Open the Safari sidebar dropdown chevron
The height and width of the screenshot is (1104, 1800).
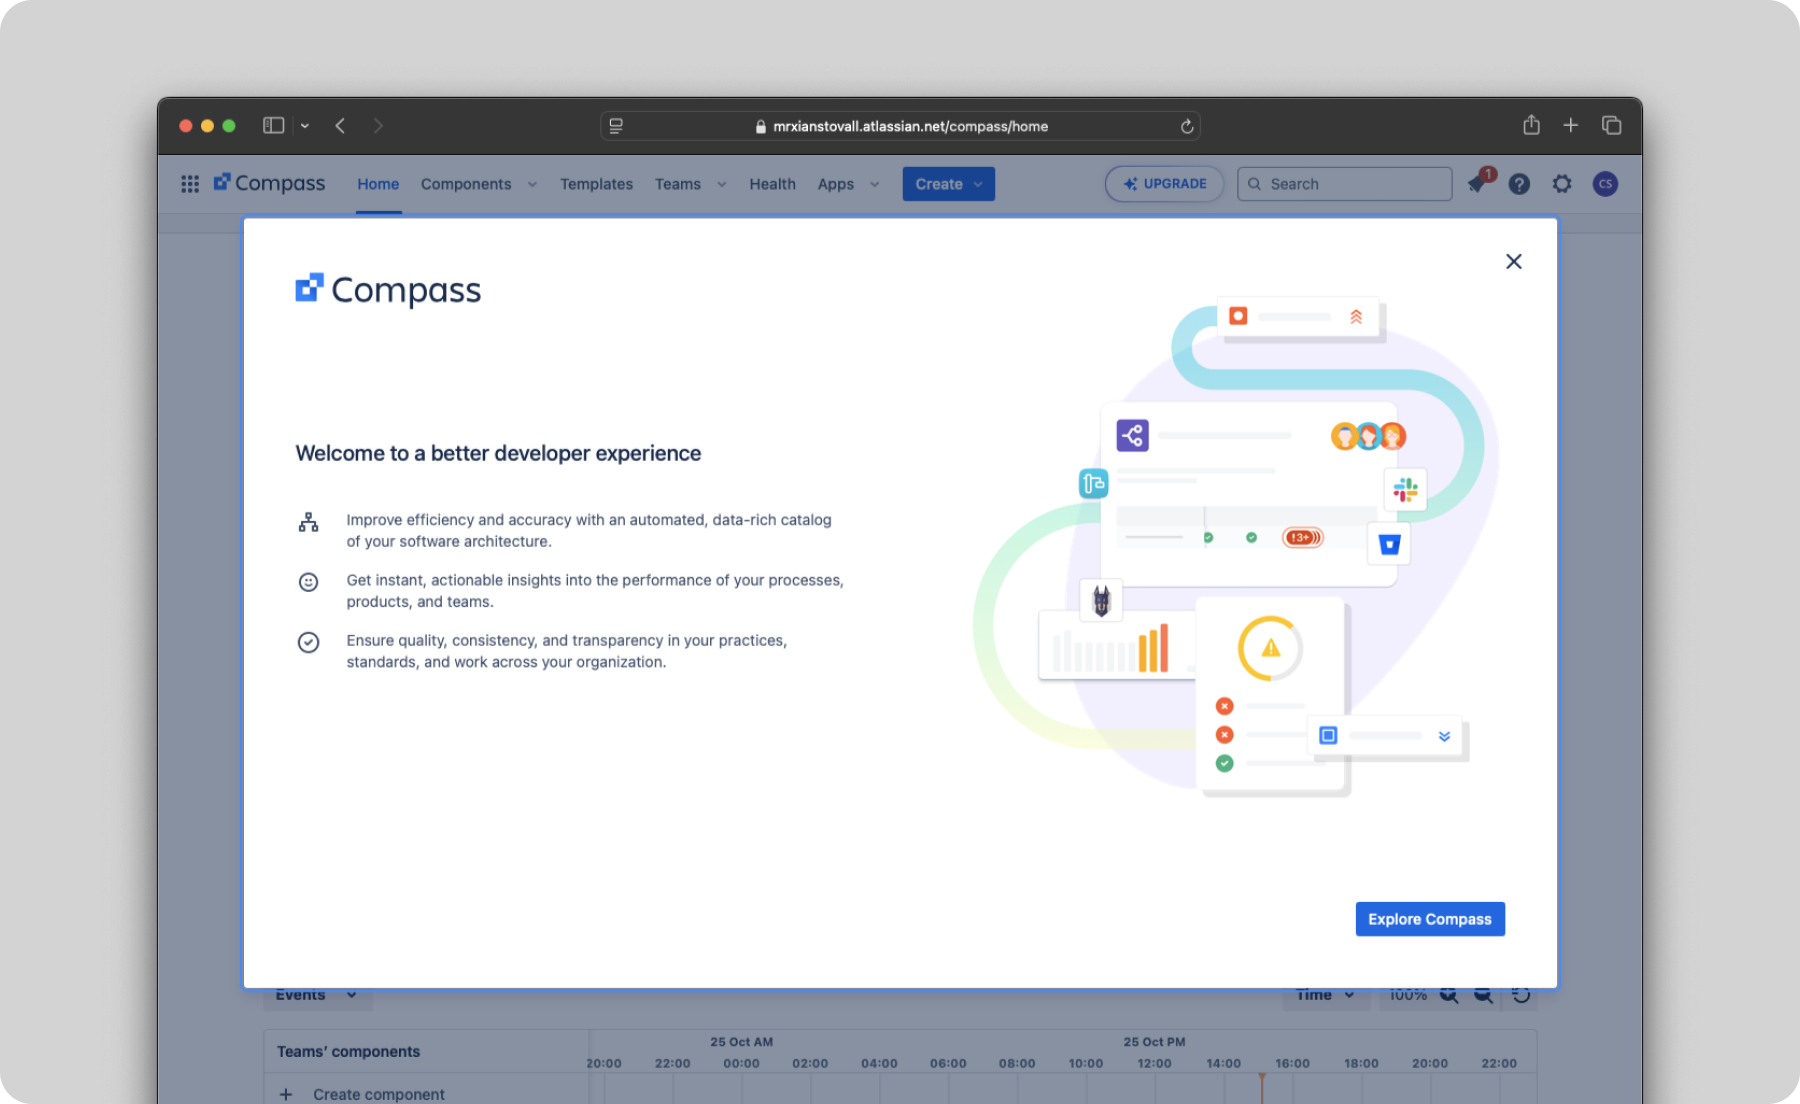point(305,126)
